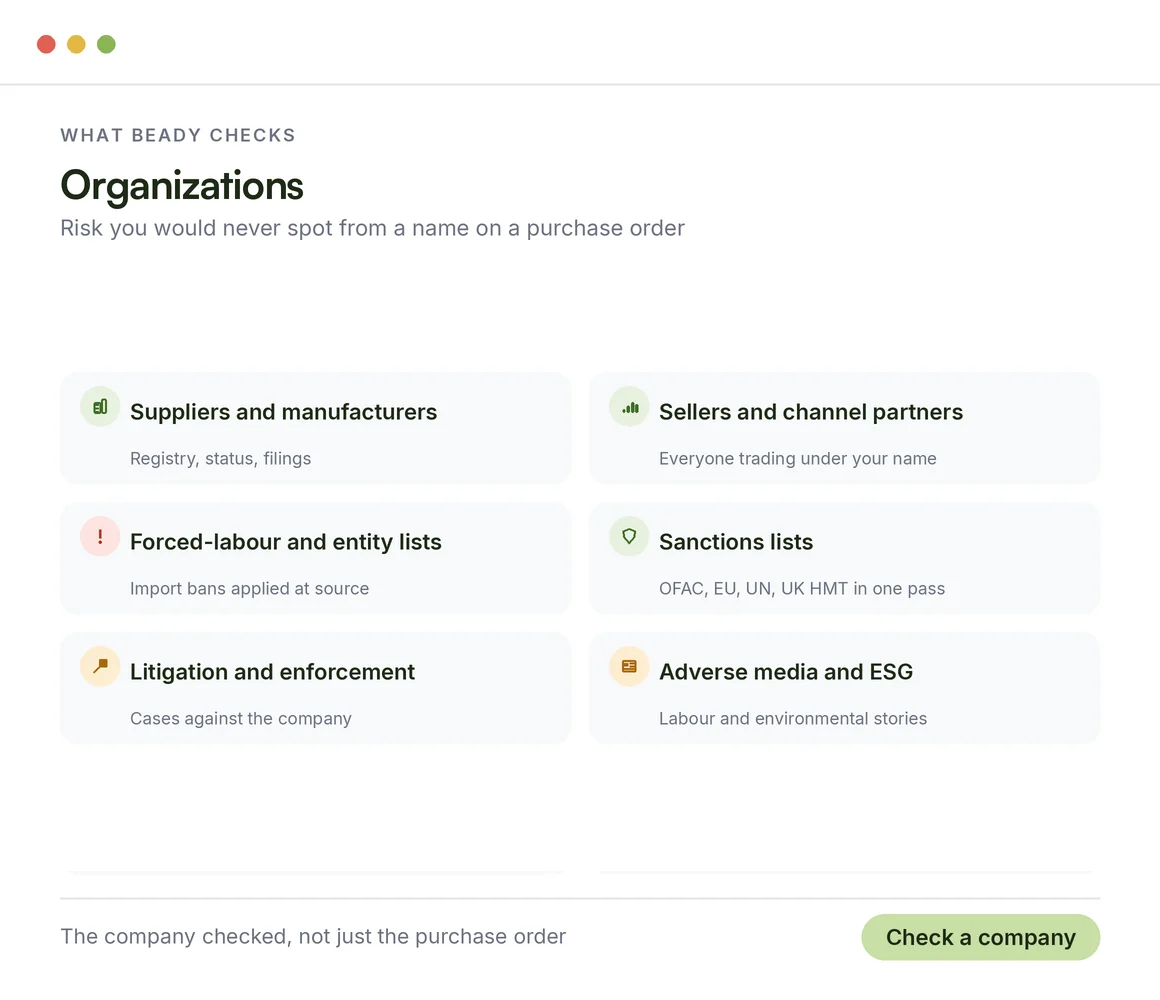1160x1000 pixels.
Task: Click the red exclamation icon for Forced-labour lists
Action: 100,536
